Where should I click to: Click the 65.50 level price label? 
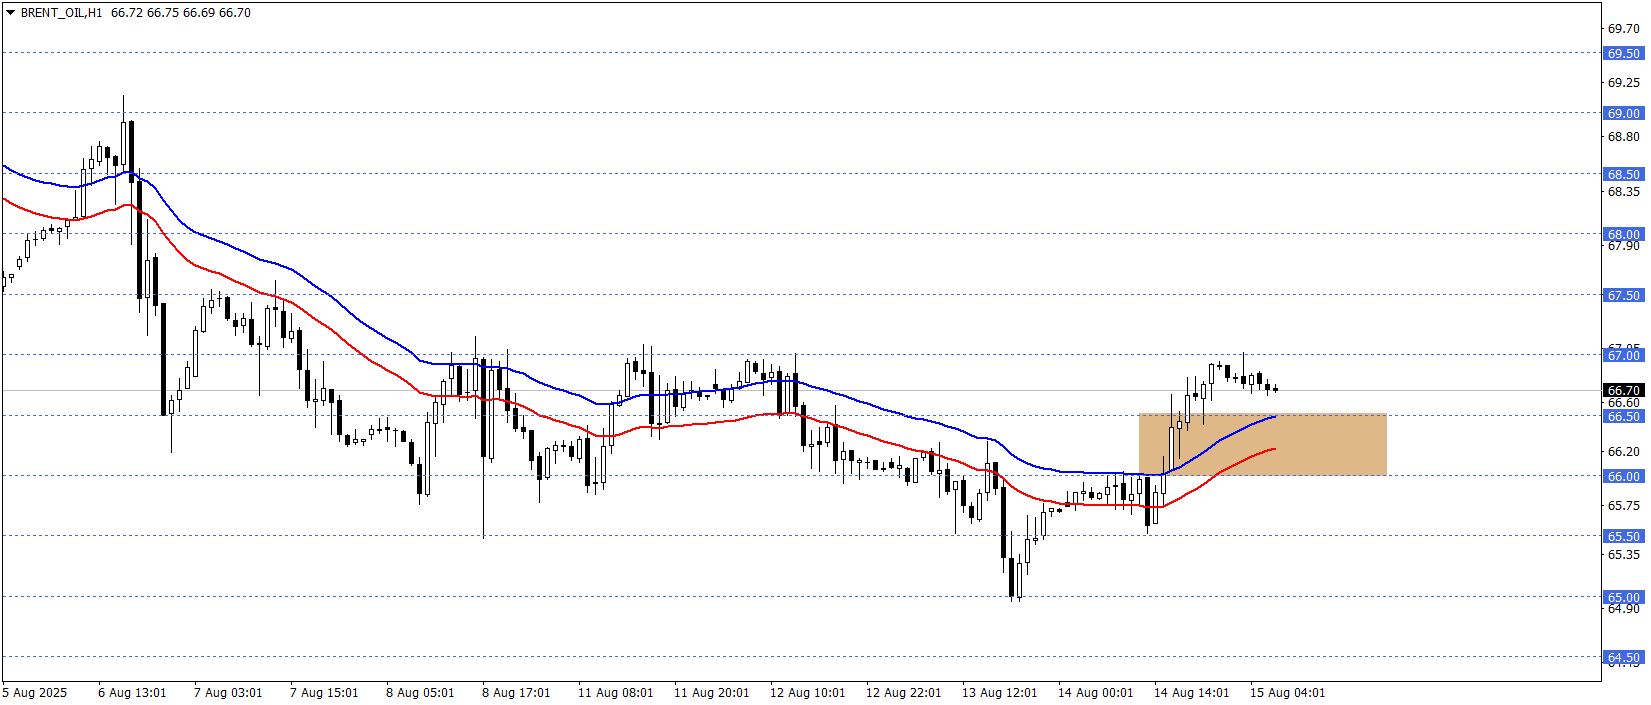pyautogui.click(x=1624, y=536)
